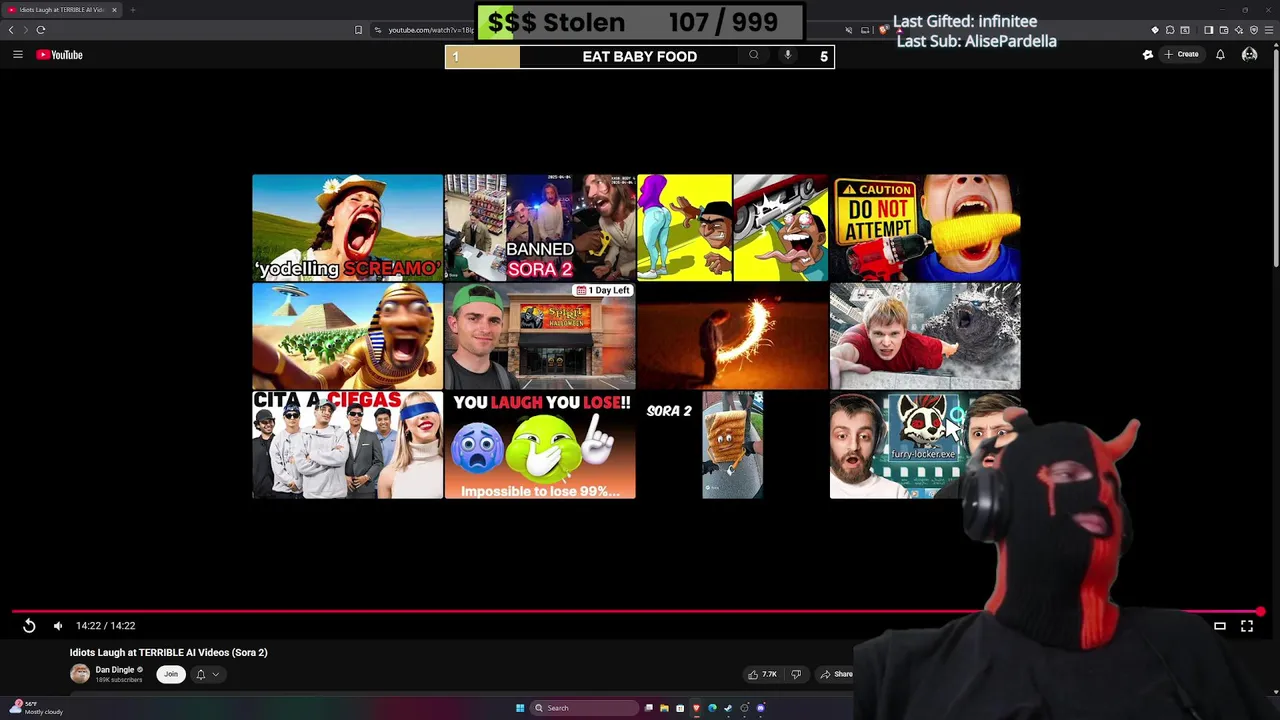Screen dimensions: 1280x720
Task: Start a YouTube search with magnifier icon
Action: [754, 56]
